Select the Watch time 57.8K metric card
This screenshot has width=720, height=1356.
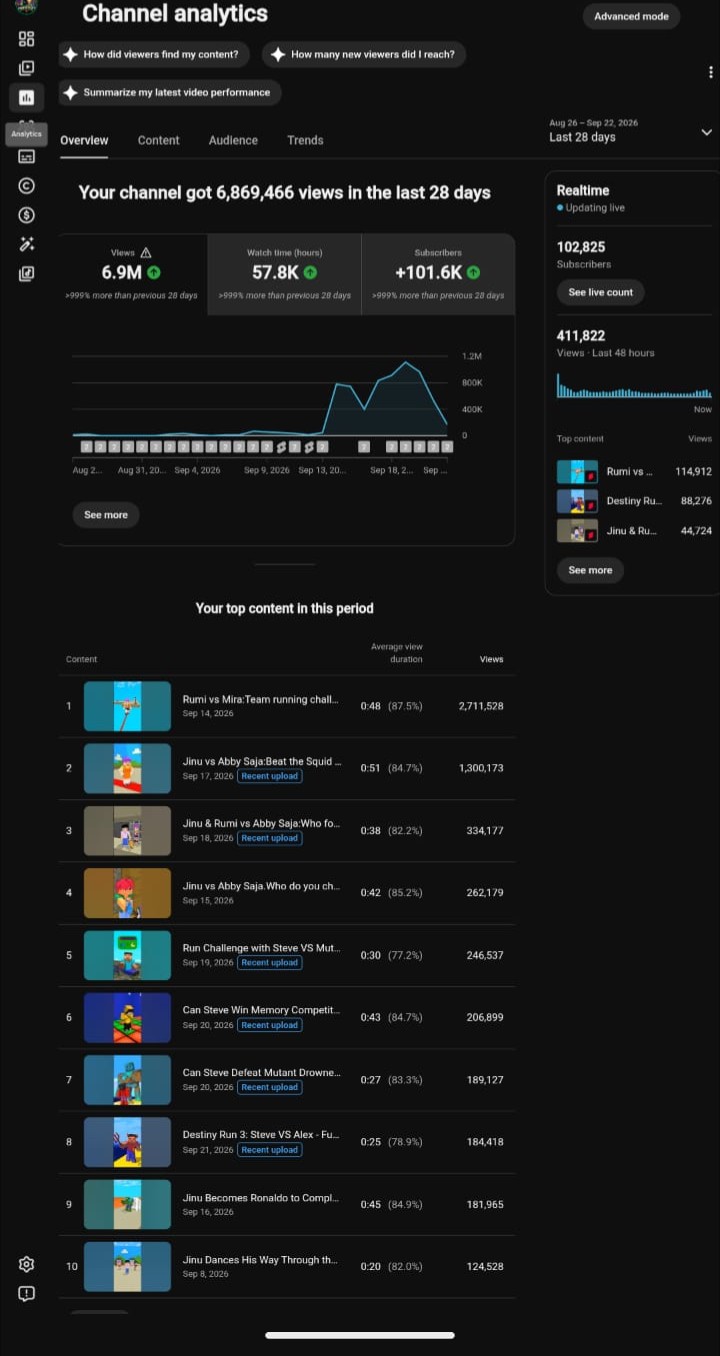(285, 274)
